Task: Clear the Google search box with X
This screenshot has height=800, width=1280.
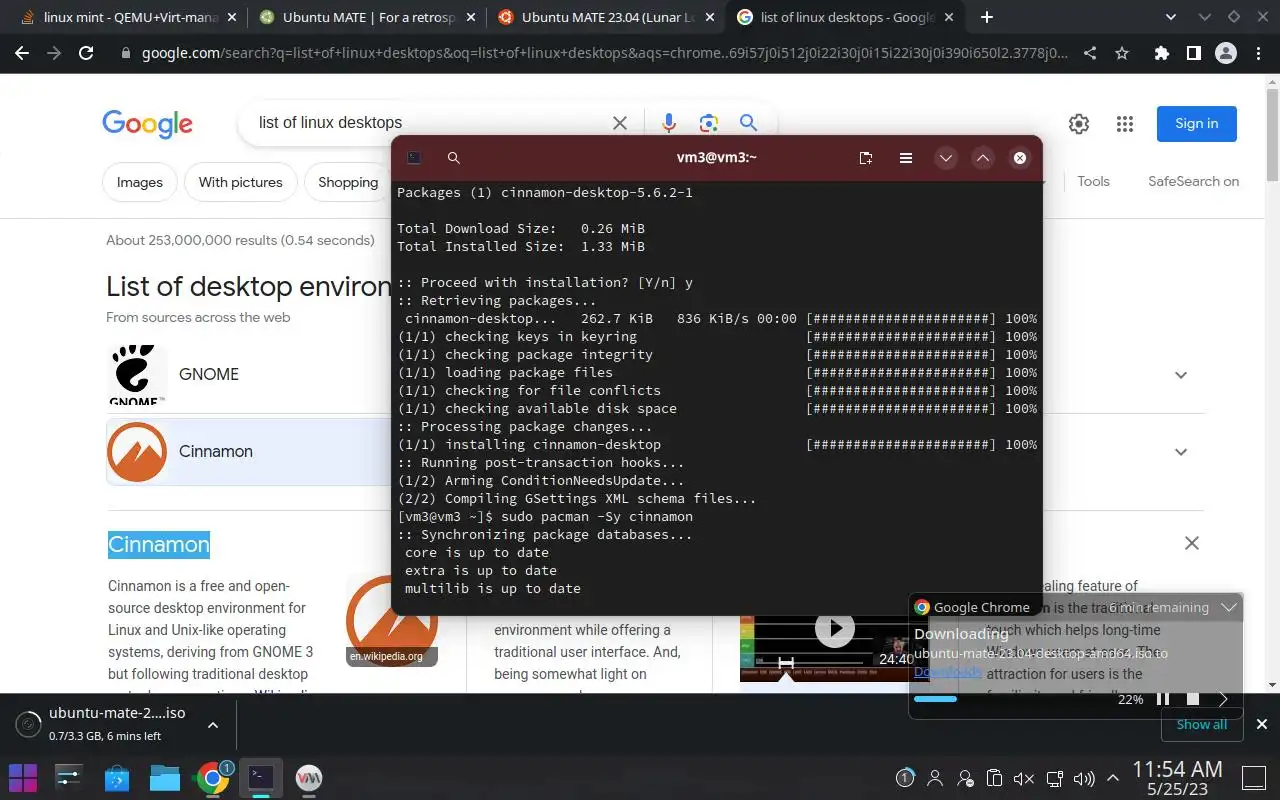Action: (x=620, y=123)
